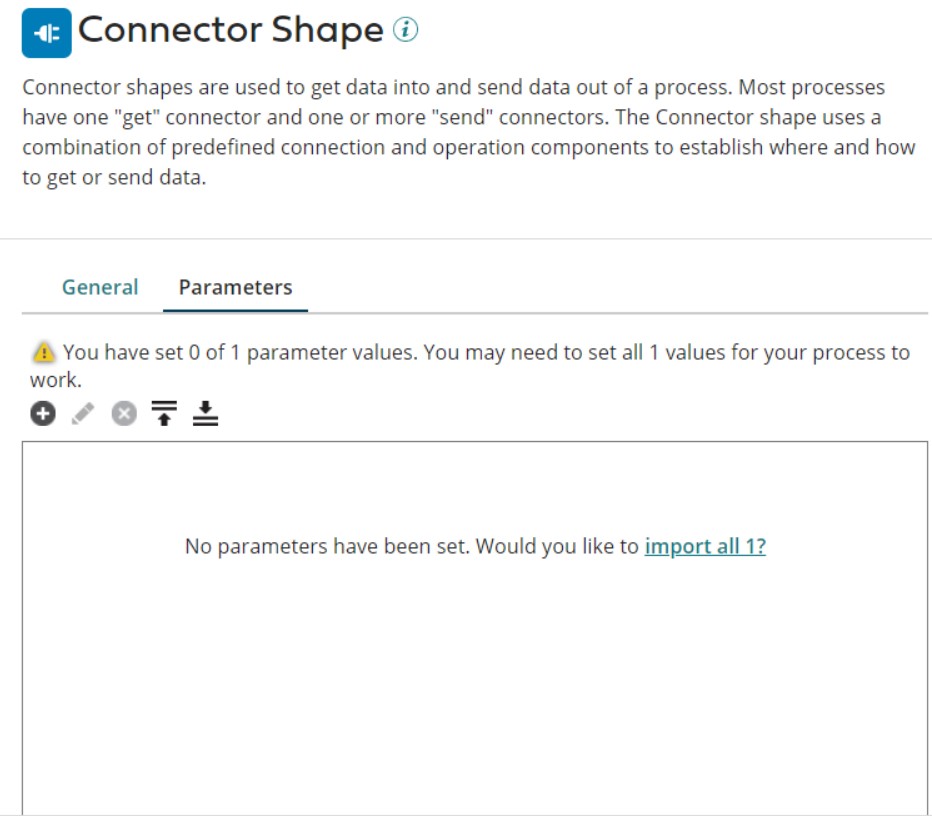Image resolution: width=932 pixels, height=816 pixels.
Task: Click the move to top arrow icon
Action: coord(164,414)
